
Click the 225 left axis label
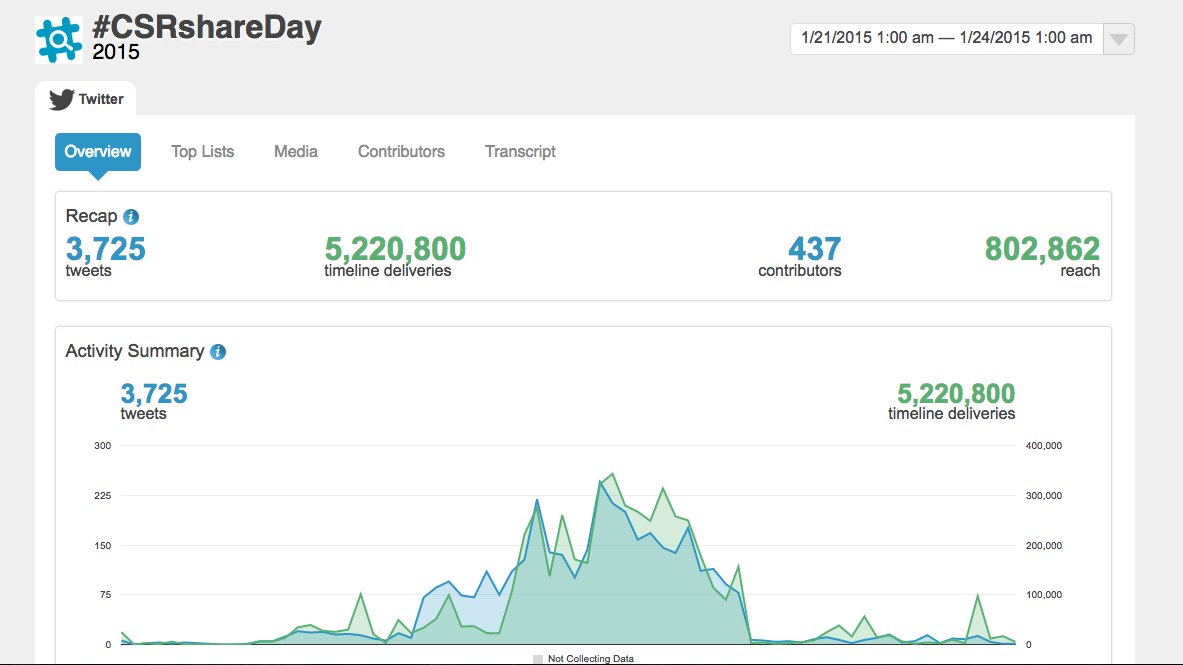(103, 496)
